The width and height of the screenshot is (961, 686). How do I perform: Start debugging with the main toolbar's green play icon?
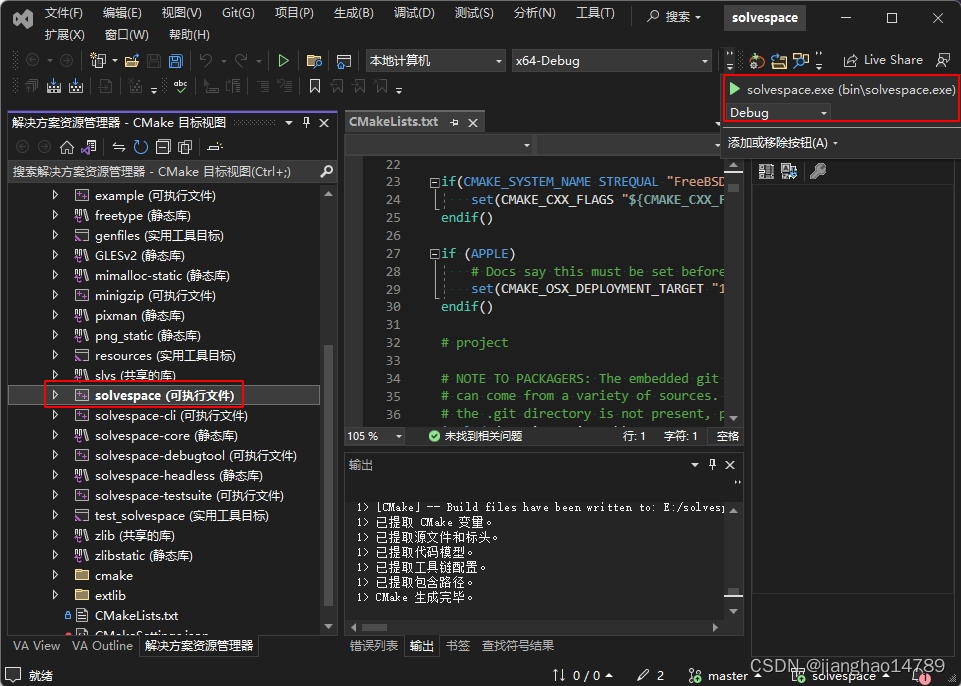click(x=283, y=60)
